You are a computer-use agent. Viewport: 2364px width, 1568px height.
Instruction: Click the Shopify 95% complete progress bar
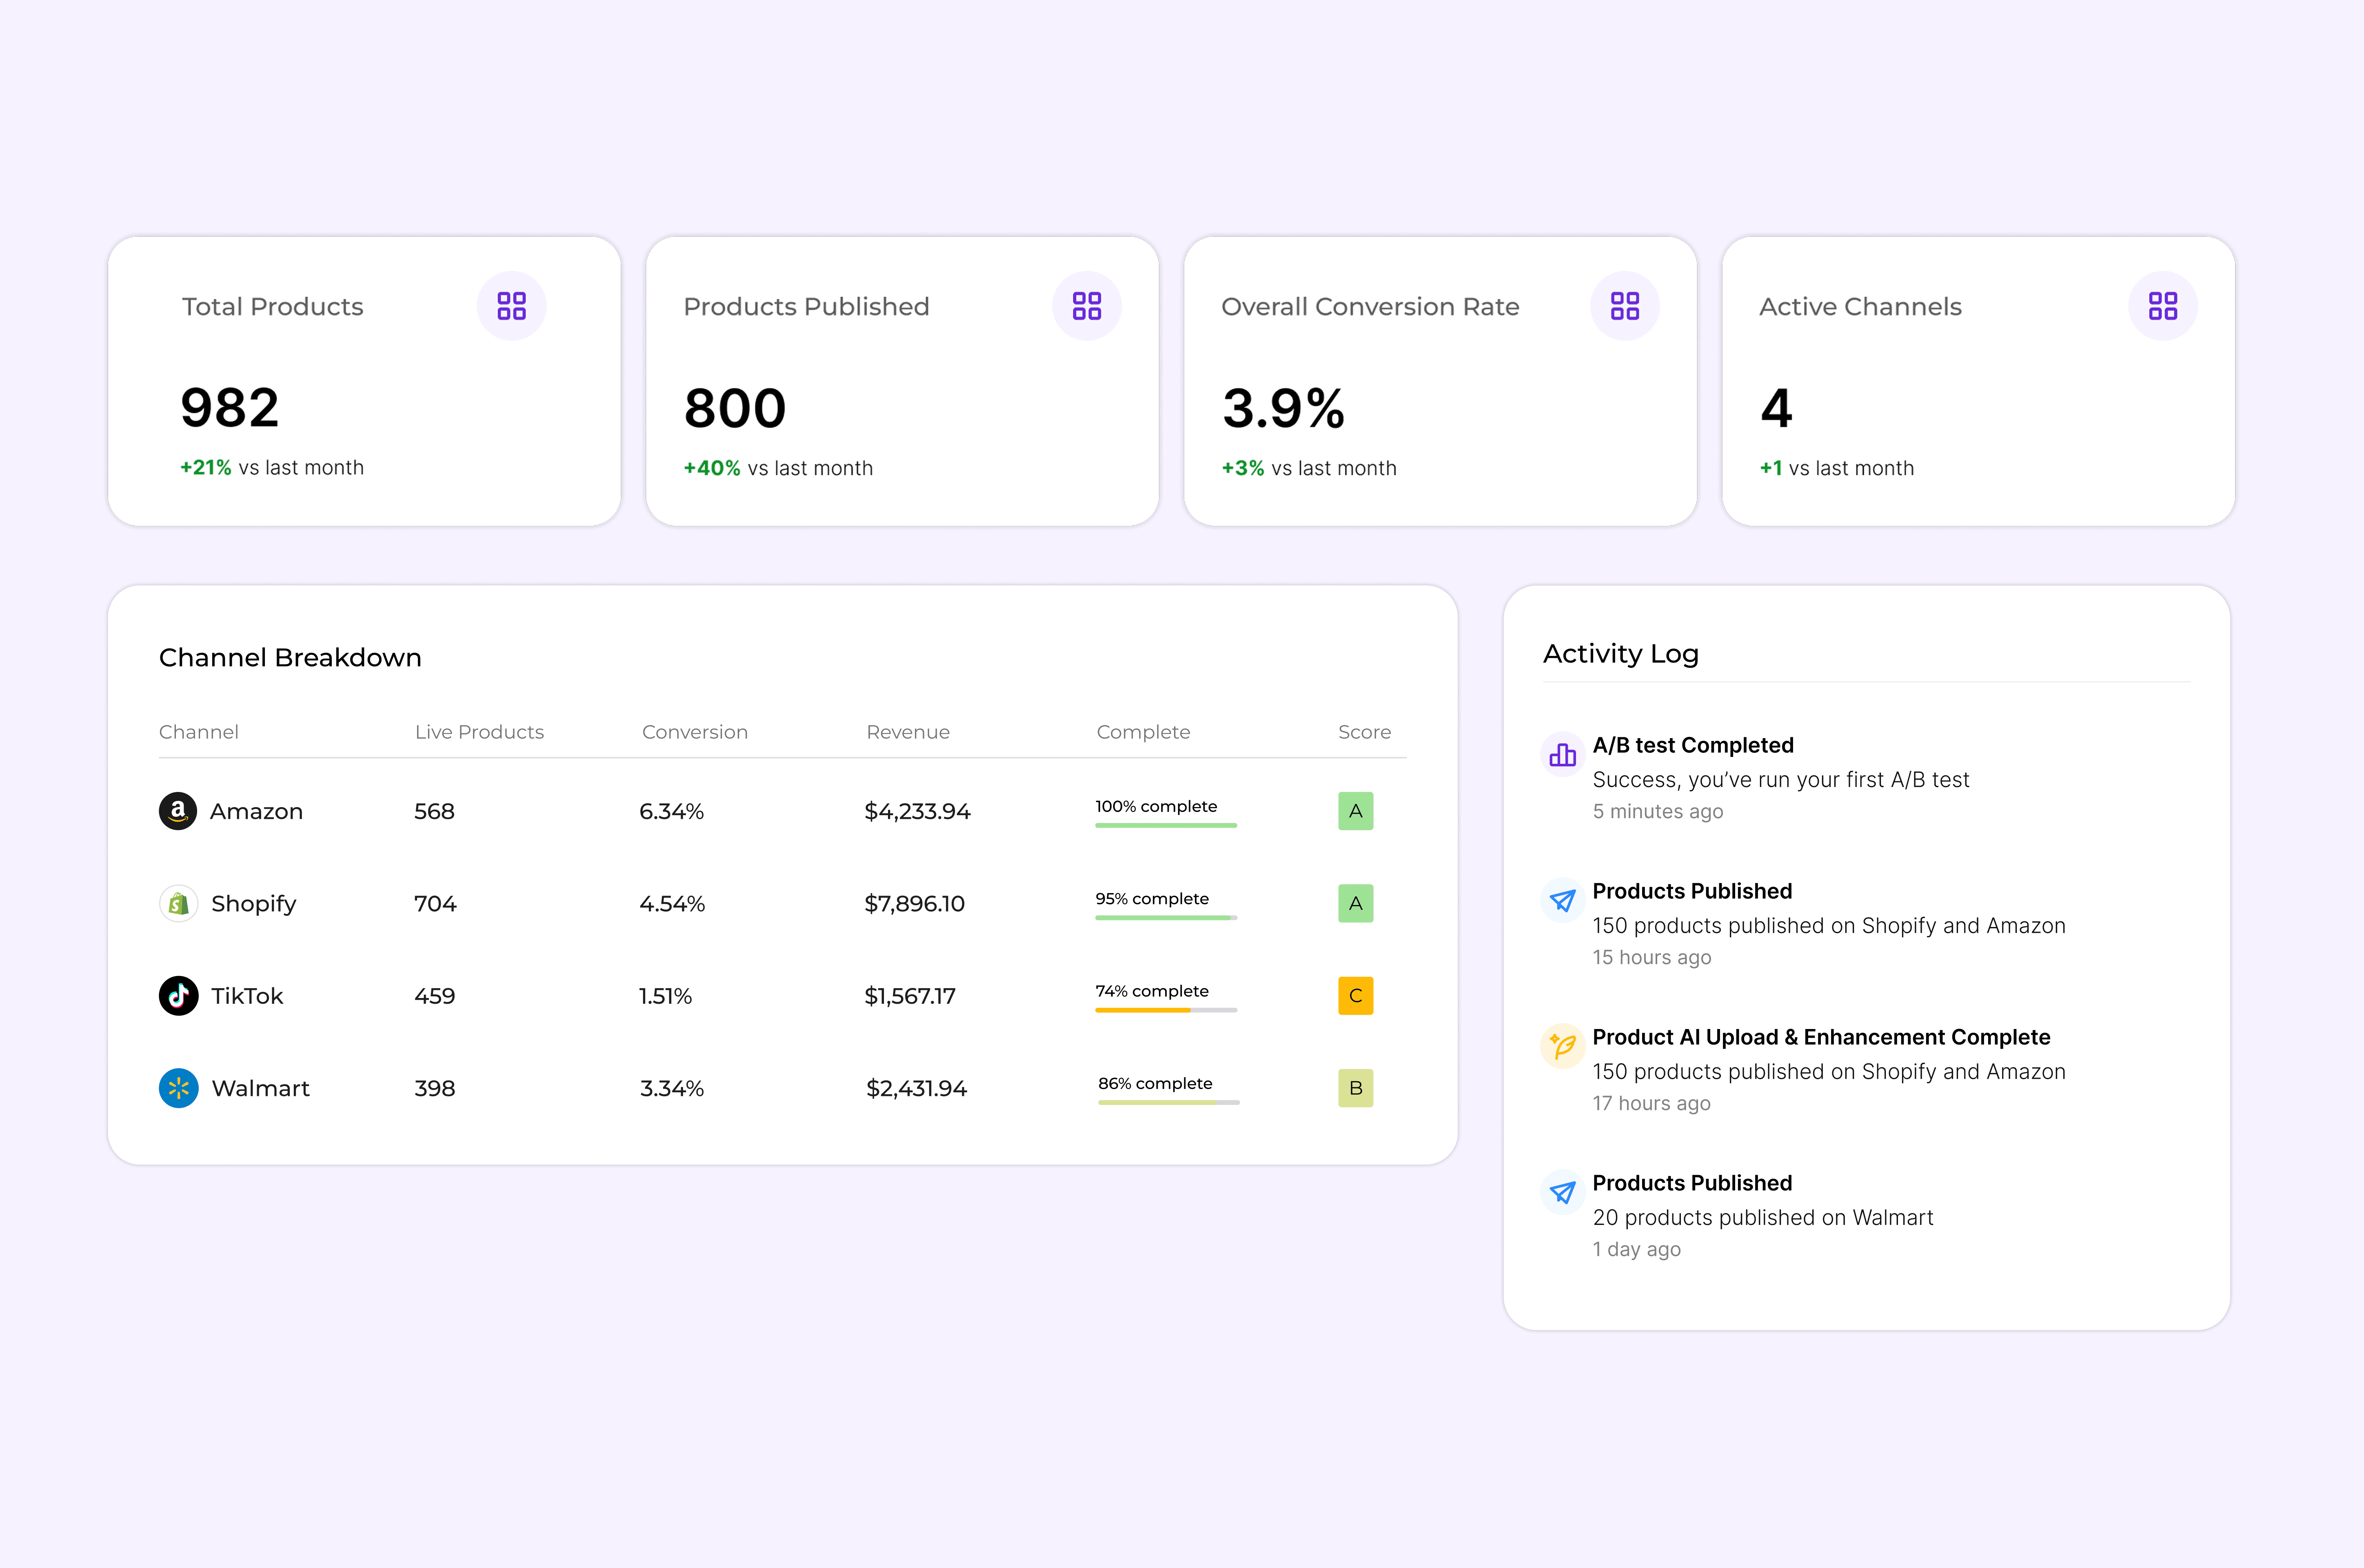tap(1166, 918)
